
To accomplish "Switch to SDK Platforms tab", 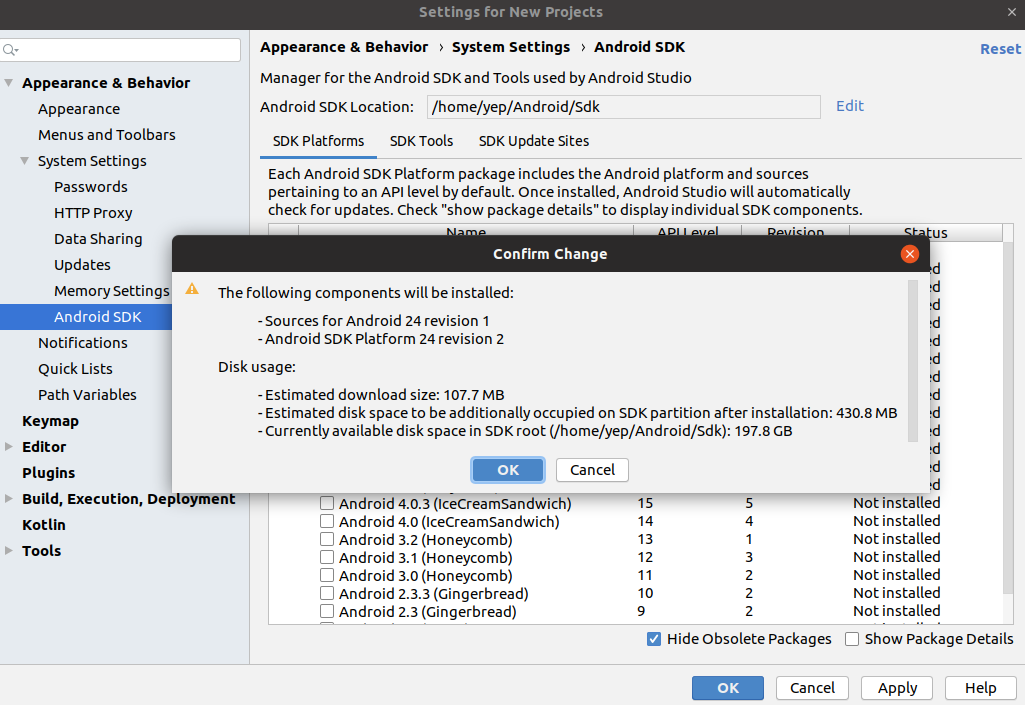I will pyautogui.click(x=318, y=141).
